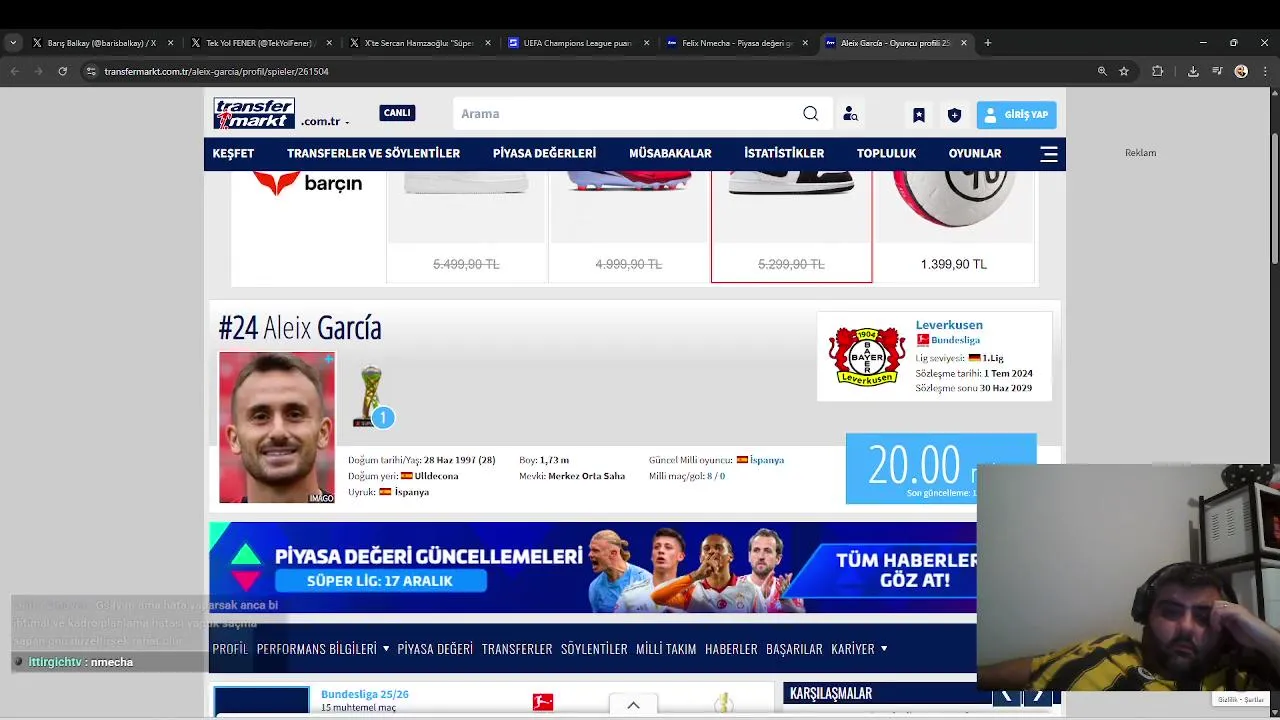
Task: Click the 1.399,90 TL football ad item
Action: (x=954, y=227)
